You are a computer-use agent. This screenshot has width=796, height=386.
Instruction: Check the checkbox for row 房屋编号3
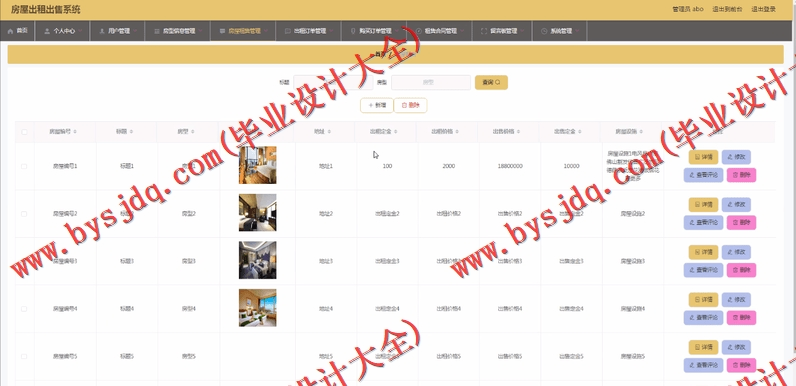(24, 261)
